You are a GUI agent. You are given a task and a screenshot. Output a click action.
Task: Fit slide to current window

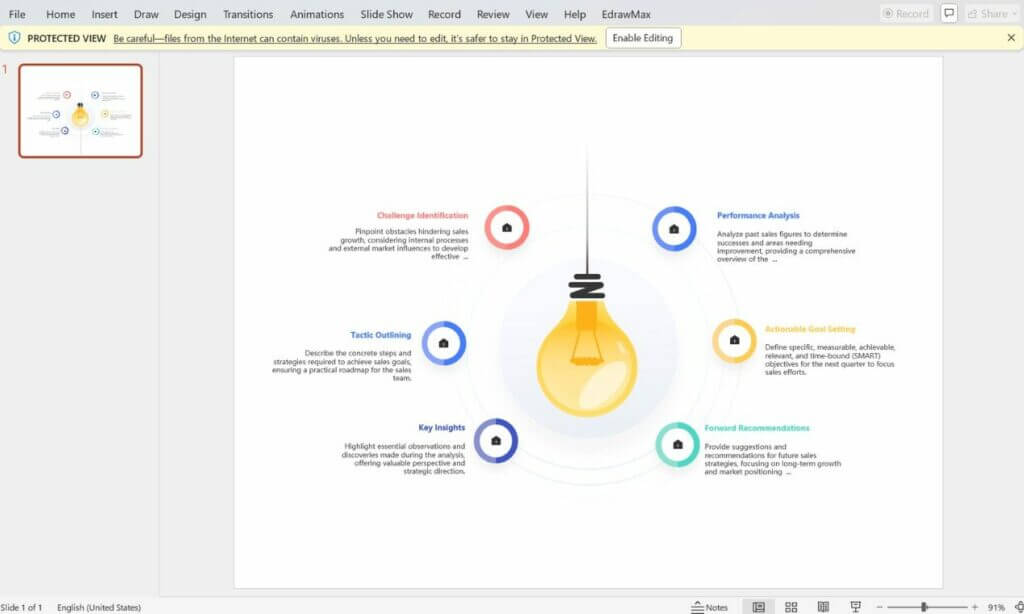tap(1019, 607)
